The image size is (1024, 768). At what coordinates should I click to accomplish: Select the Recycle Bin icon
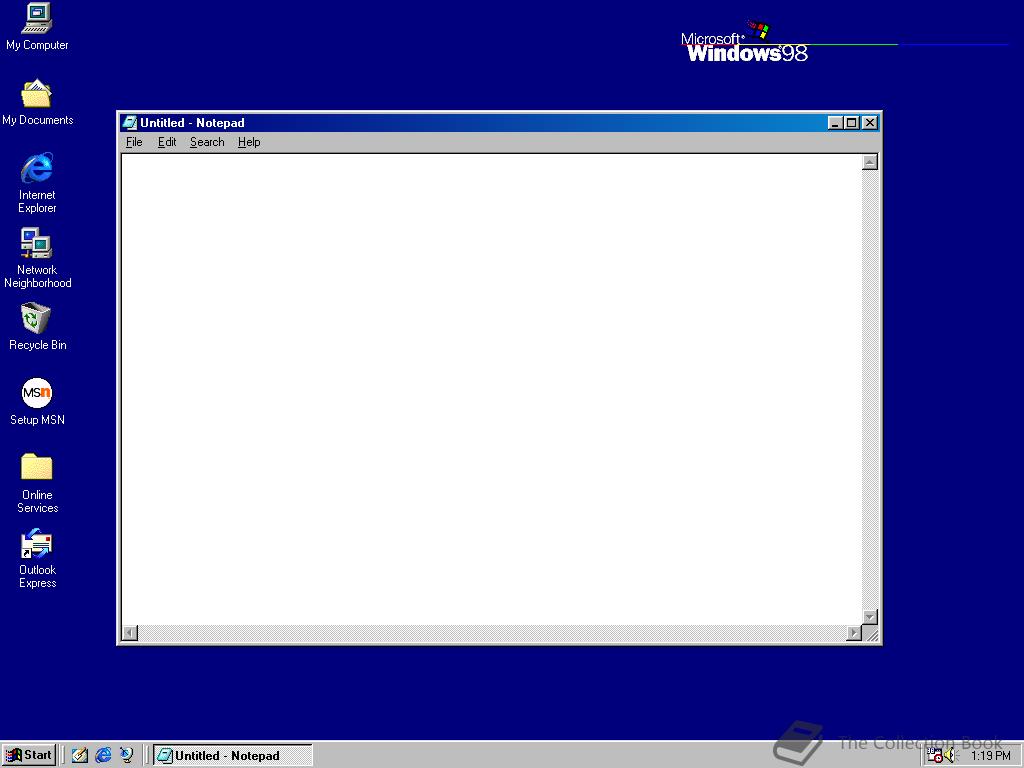(x=37, y=326)
